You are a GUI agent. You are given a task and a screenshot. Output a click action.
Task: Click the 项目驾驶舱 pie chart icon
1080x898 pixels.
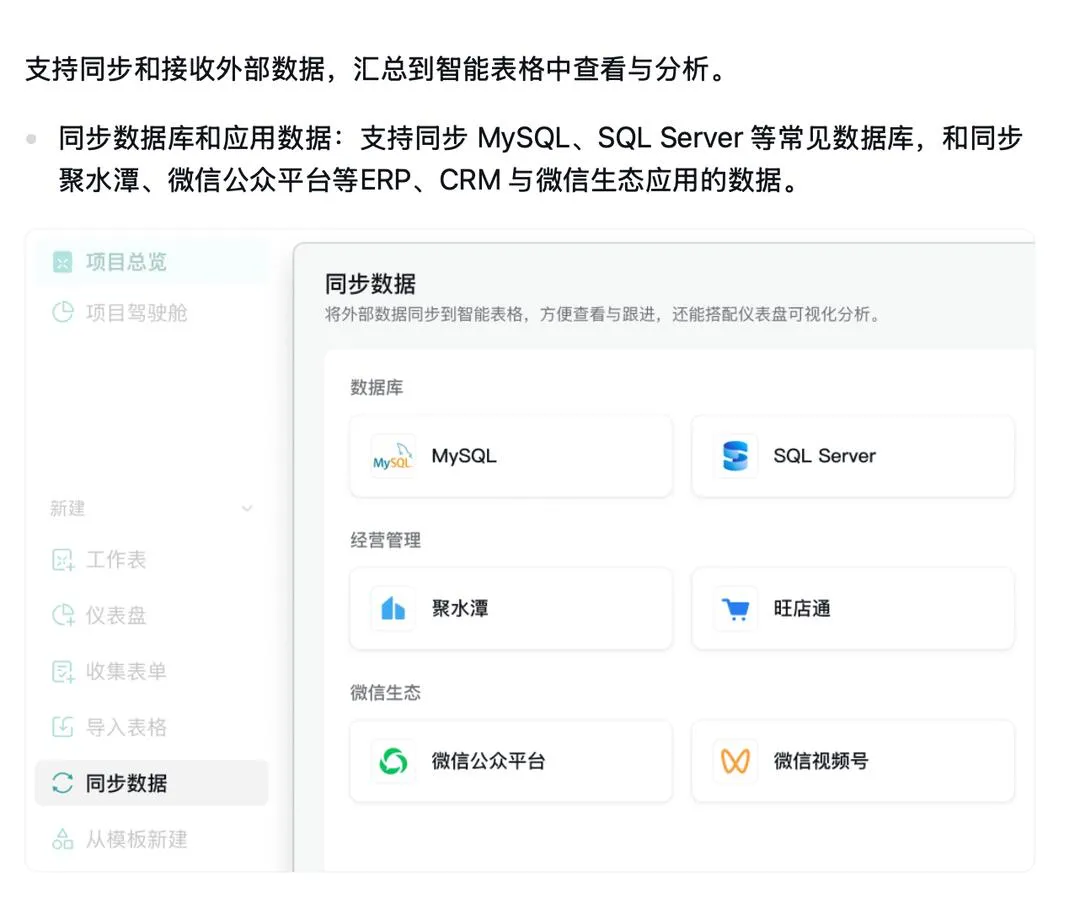[x=63, y=313]
